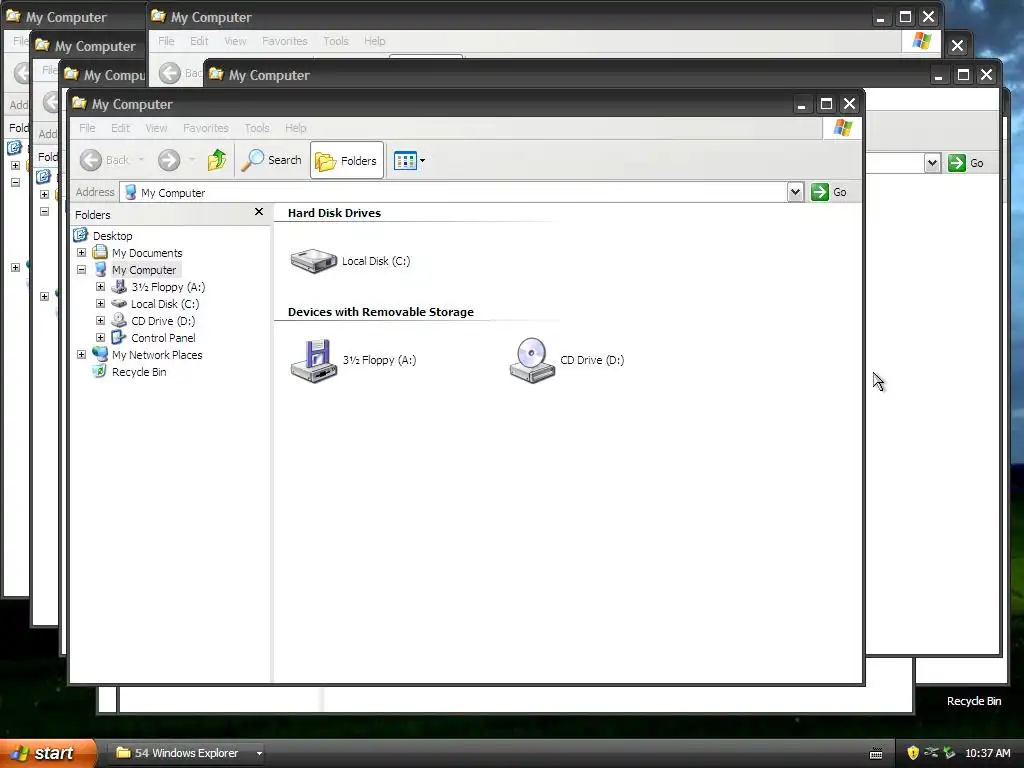
Task: Click the security shield tray icon
Action: (913, 753)
